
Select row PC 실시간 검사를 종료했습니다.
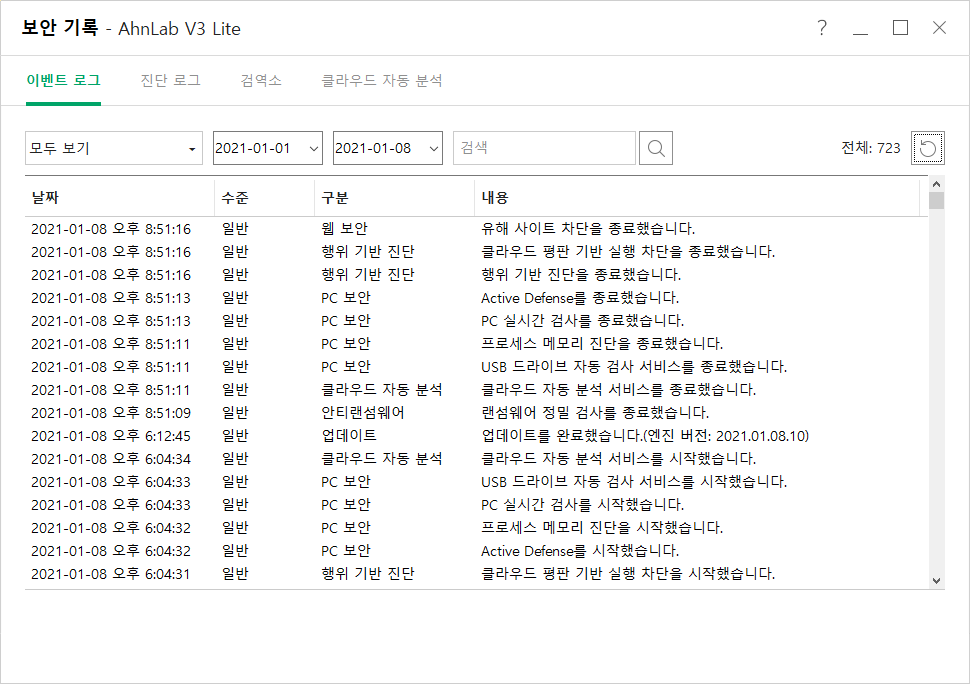pyautogui.click(x=476, y=321)
